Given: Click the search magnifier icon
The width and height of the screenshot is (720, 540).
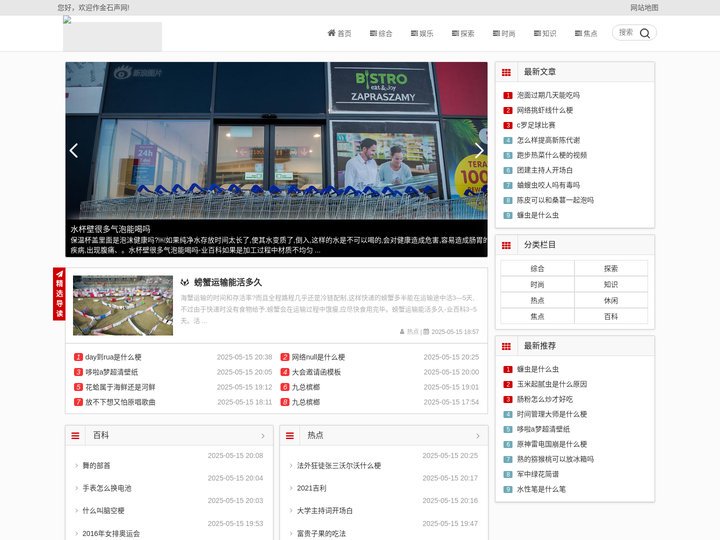Looking at the screenshot, I should click(645, 33).
